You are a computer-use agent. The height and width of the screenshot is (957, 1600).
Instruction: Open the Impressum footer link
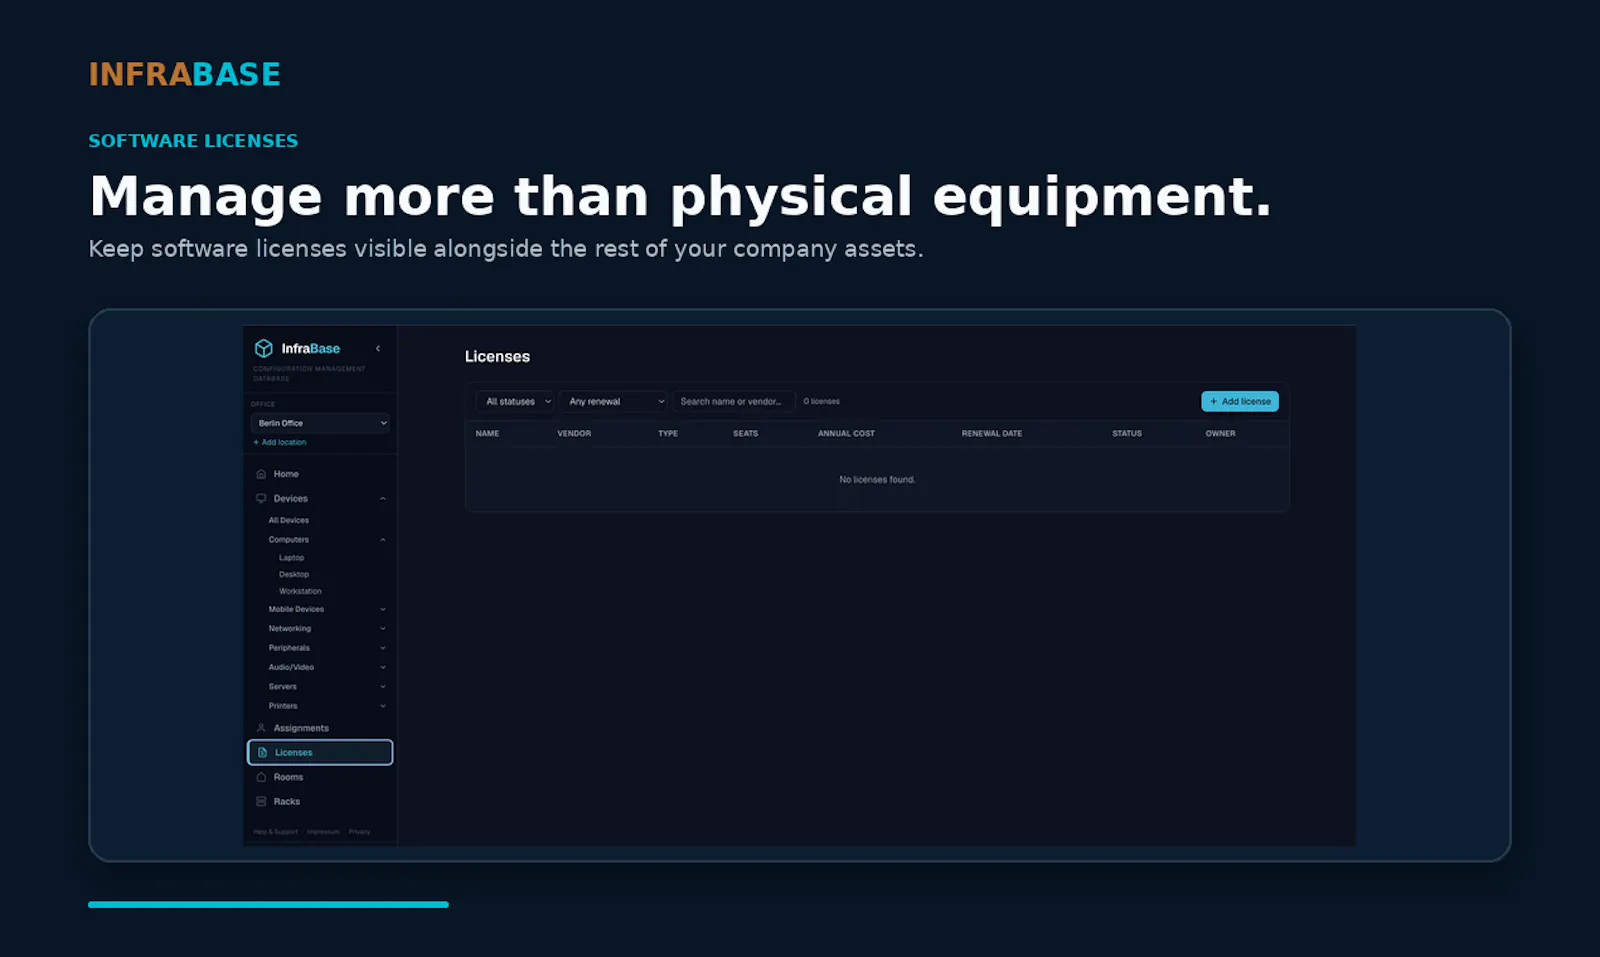(x=323, y=832)
